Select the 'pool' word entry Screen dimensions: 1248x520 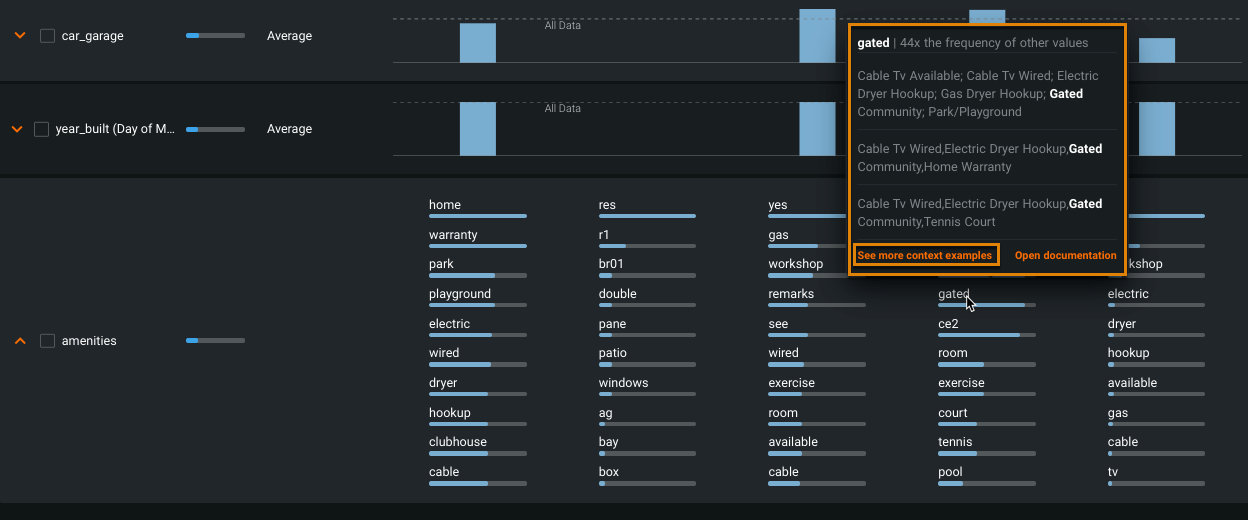(x=950, y=472)
